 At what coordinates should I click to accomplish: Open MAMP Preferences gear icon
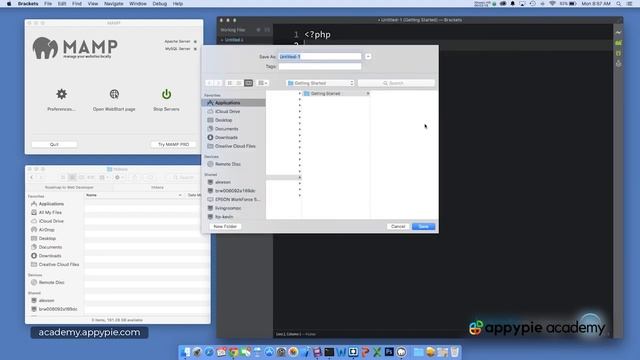click(x=61, y=94)
